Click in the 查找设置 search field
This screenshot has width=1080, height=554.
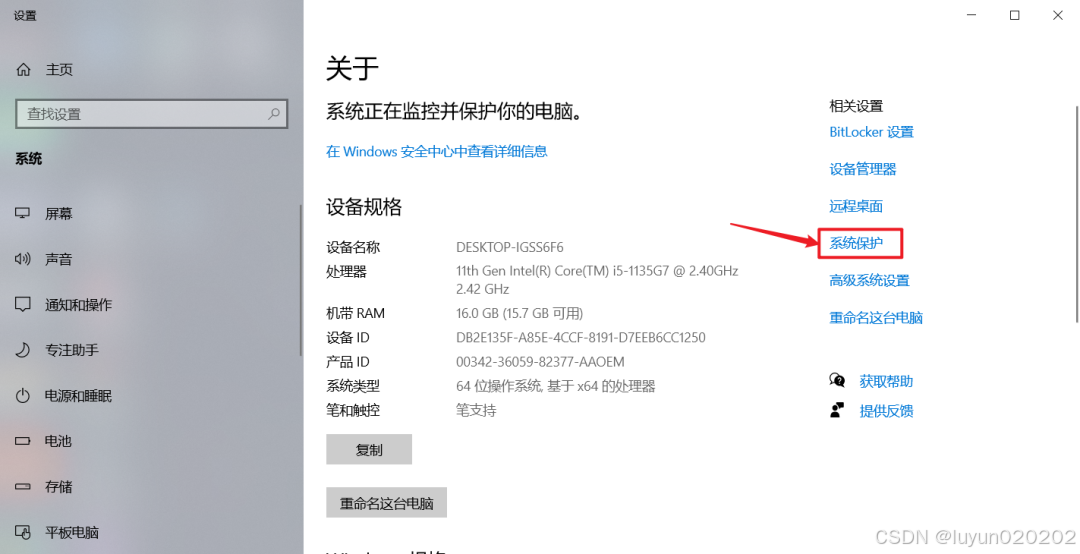[x=152, y=114]
